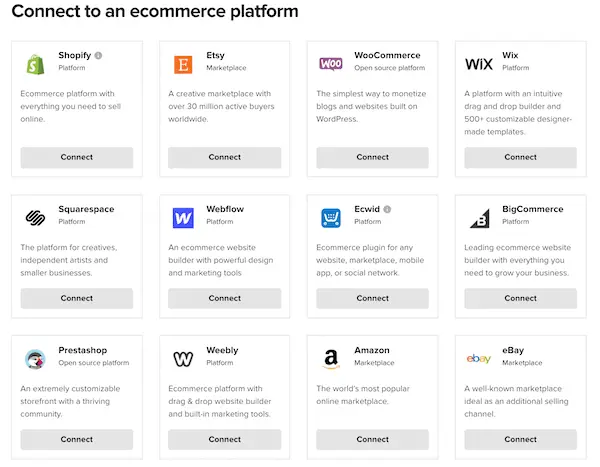This screenshot has width=600, height=467.
Task: Click Amazon description 'world's most popular online marketplace'
Action: (363, 395)
